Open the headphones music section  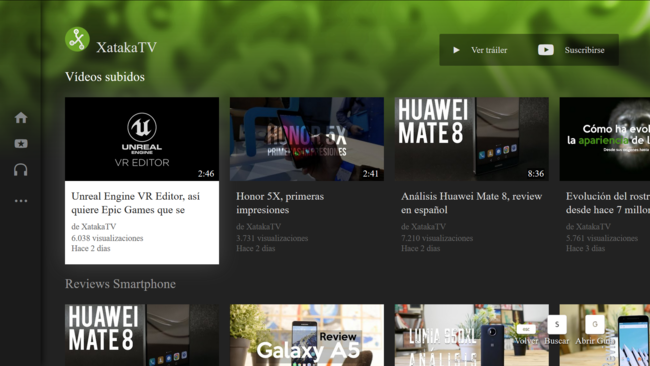[x=21, y=170]
